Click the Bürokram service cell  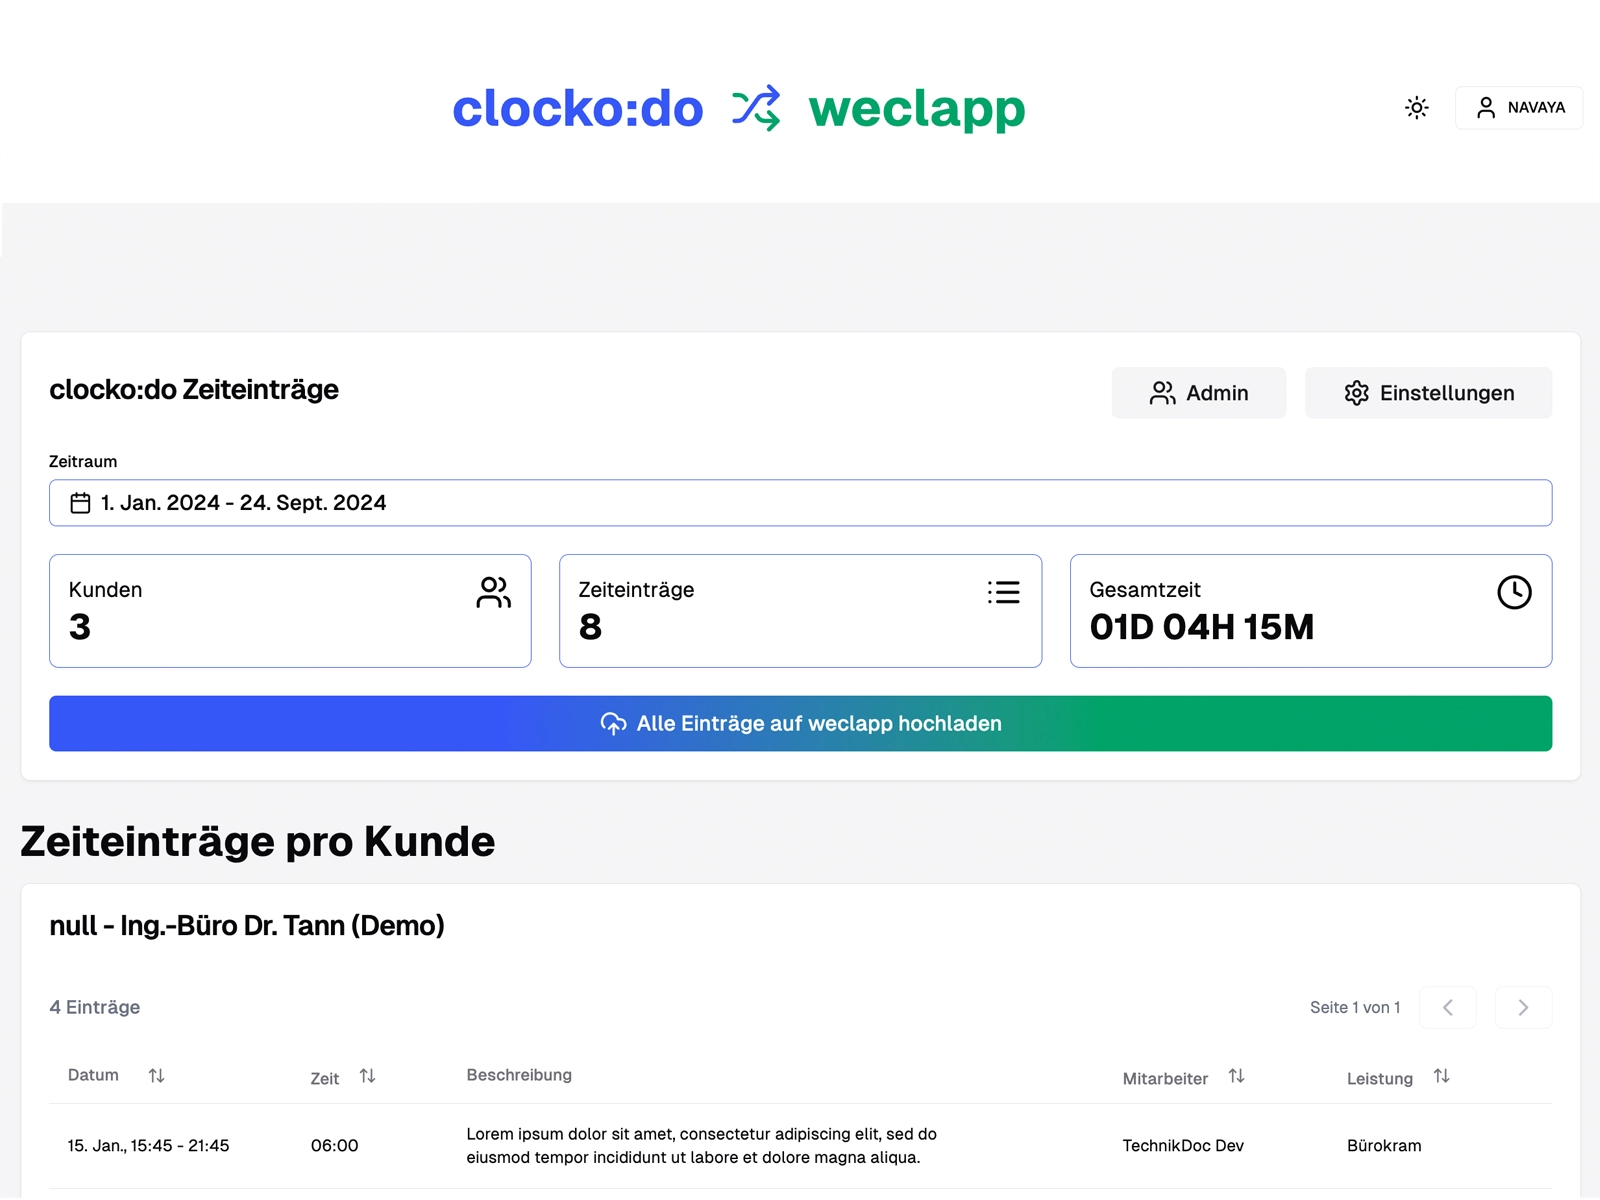1384,1146
